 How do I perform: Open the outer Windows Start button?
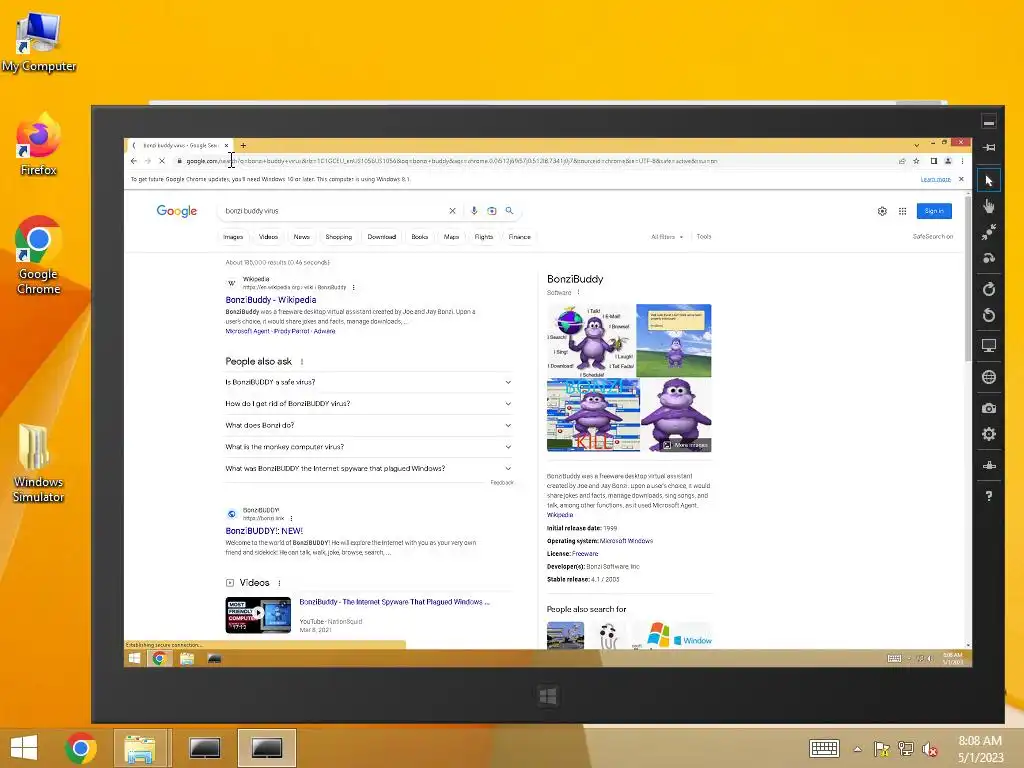click(x=24, y=748)
